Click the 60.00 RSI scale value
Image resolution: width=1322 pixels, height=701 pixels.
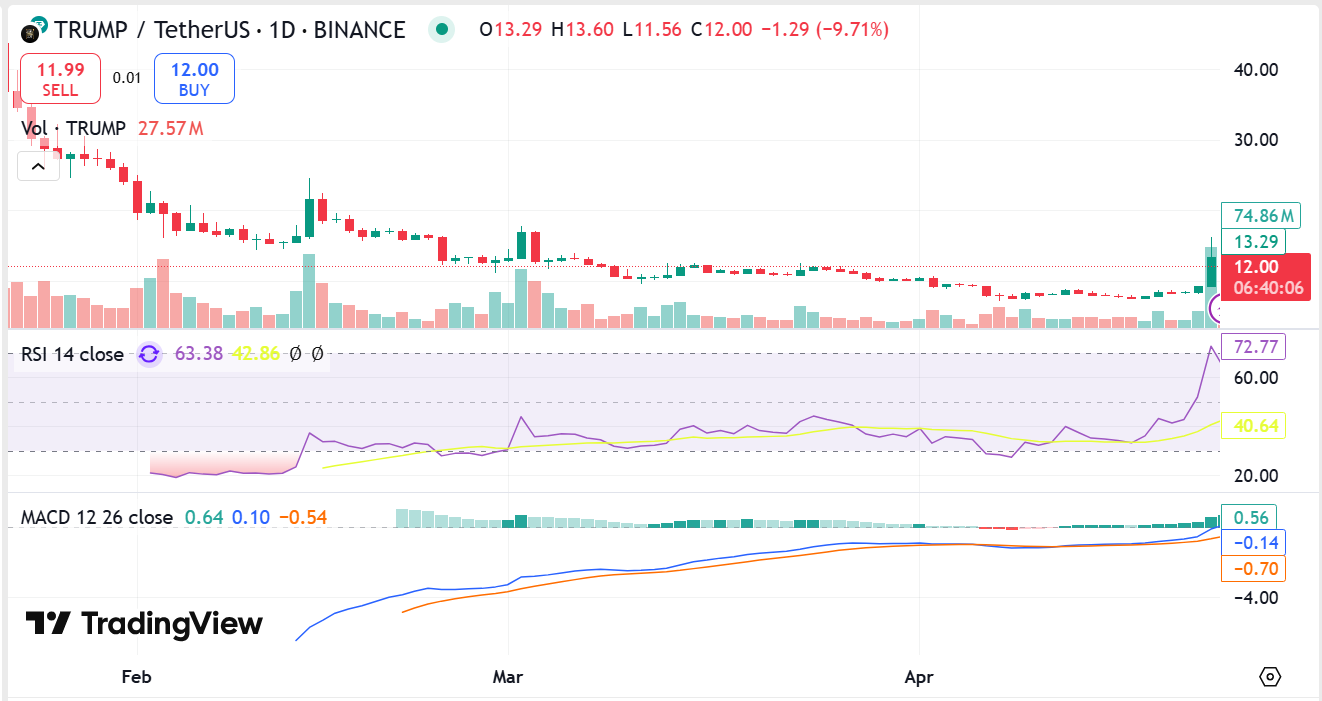coord(1256,377)
